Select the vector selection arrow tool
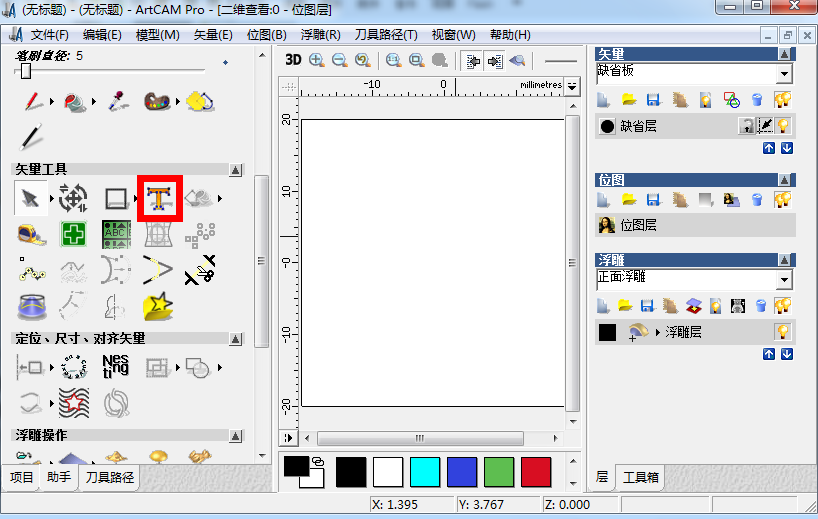The width and height of the screenshot is (818, 519). click(30, 198)
